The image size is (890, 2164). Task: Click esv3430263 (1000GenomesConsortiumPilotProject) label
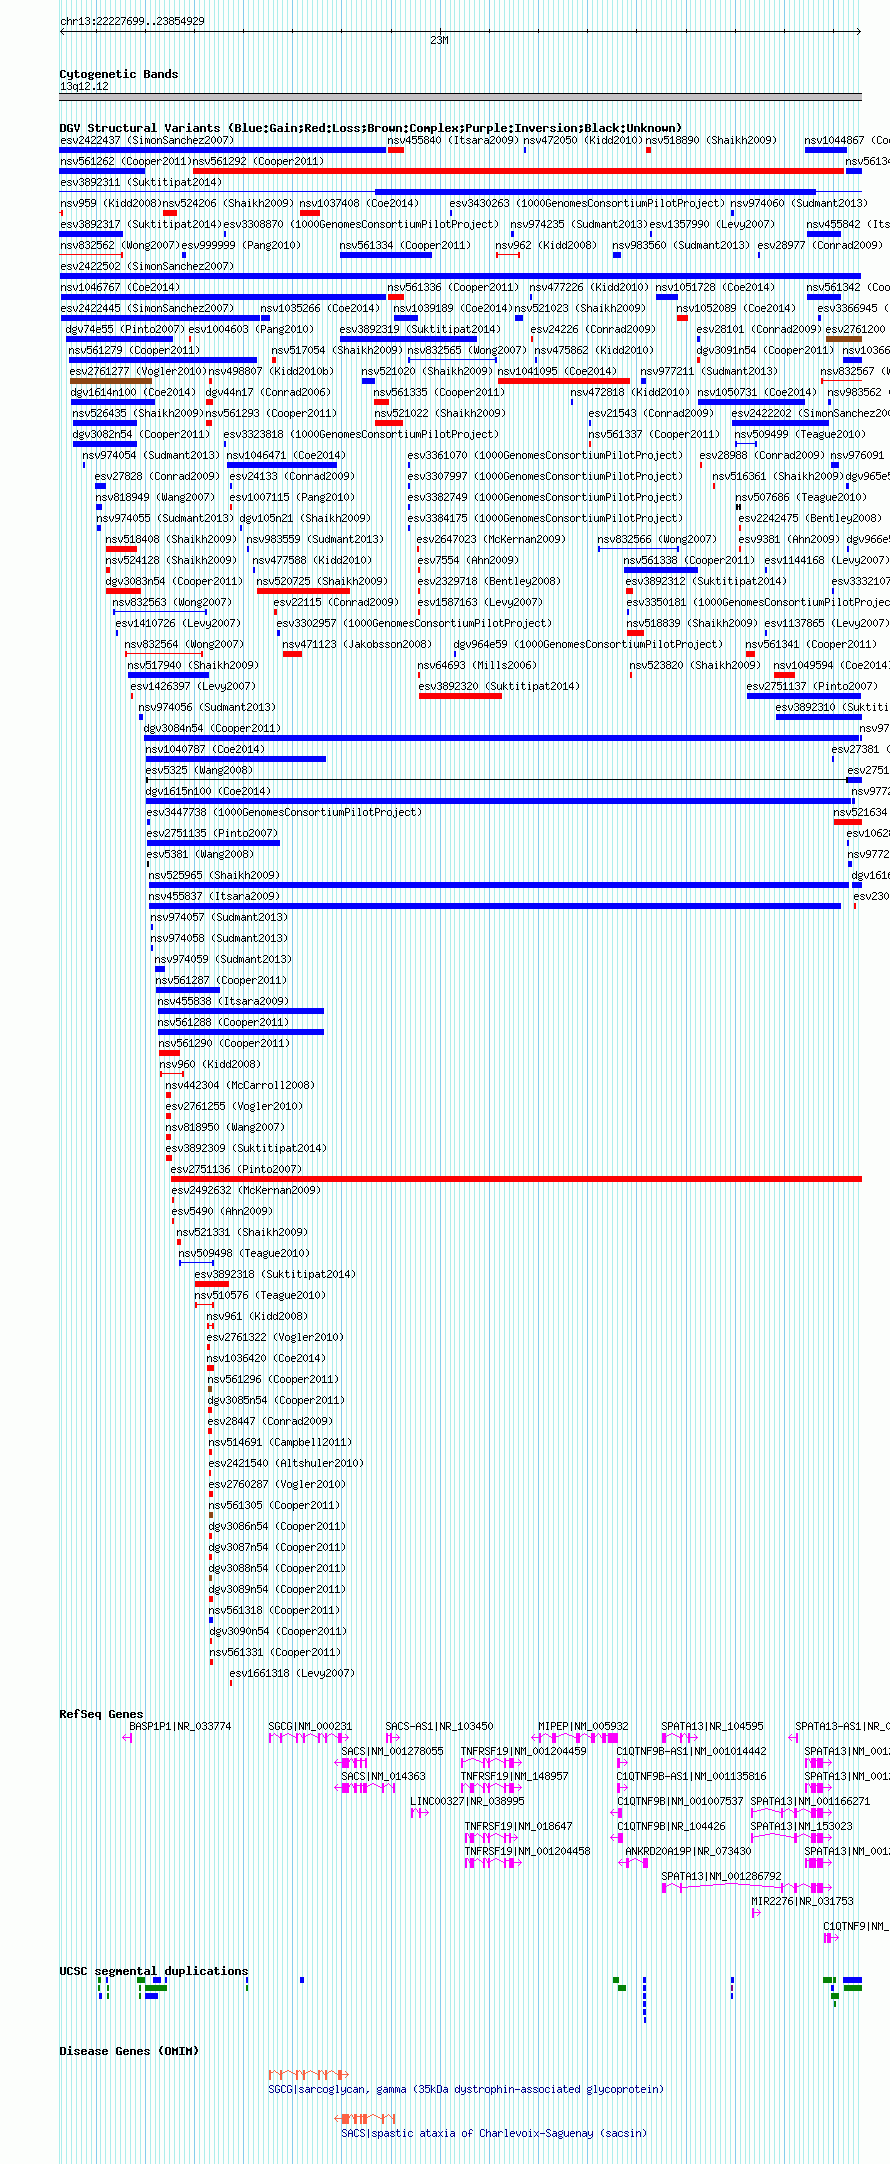(x=586, y=203)
